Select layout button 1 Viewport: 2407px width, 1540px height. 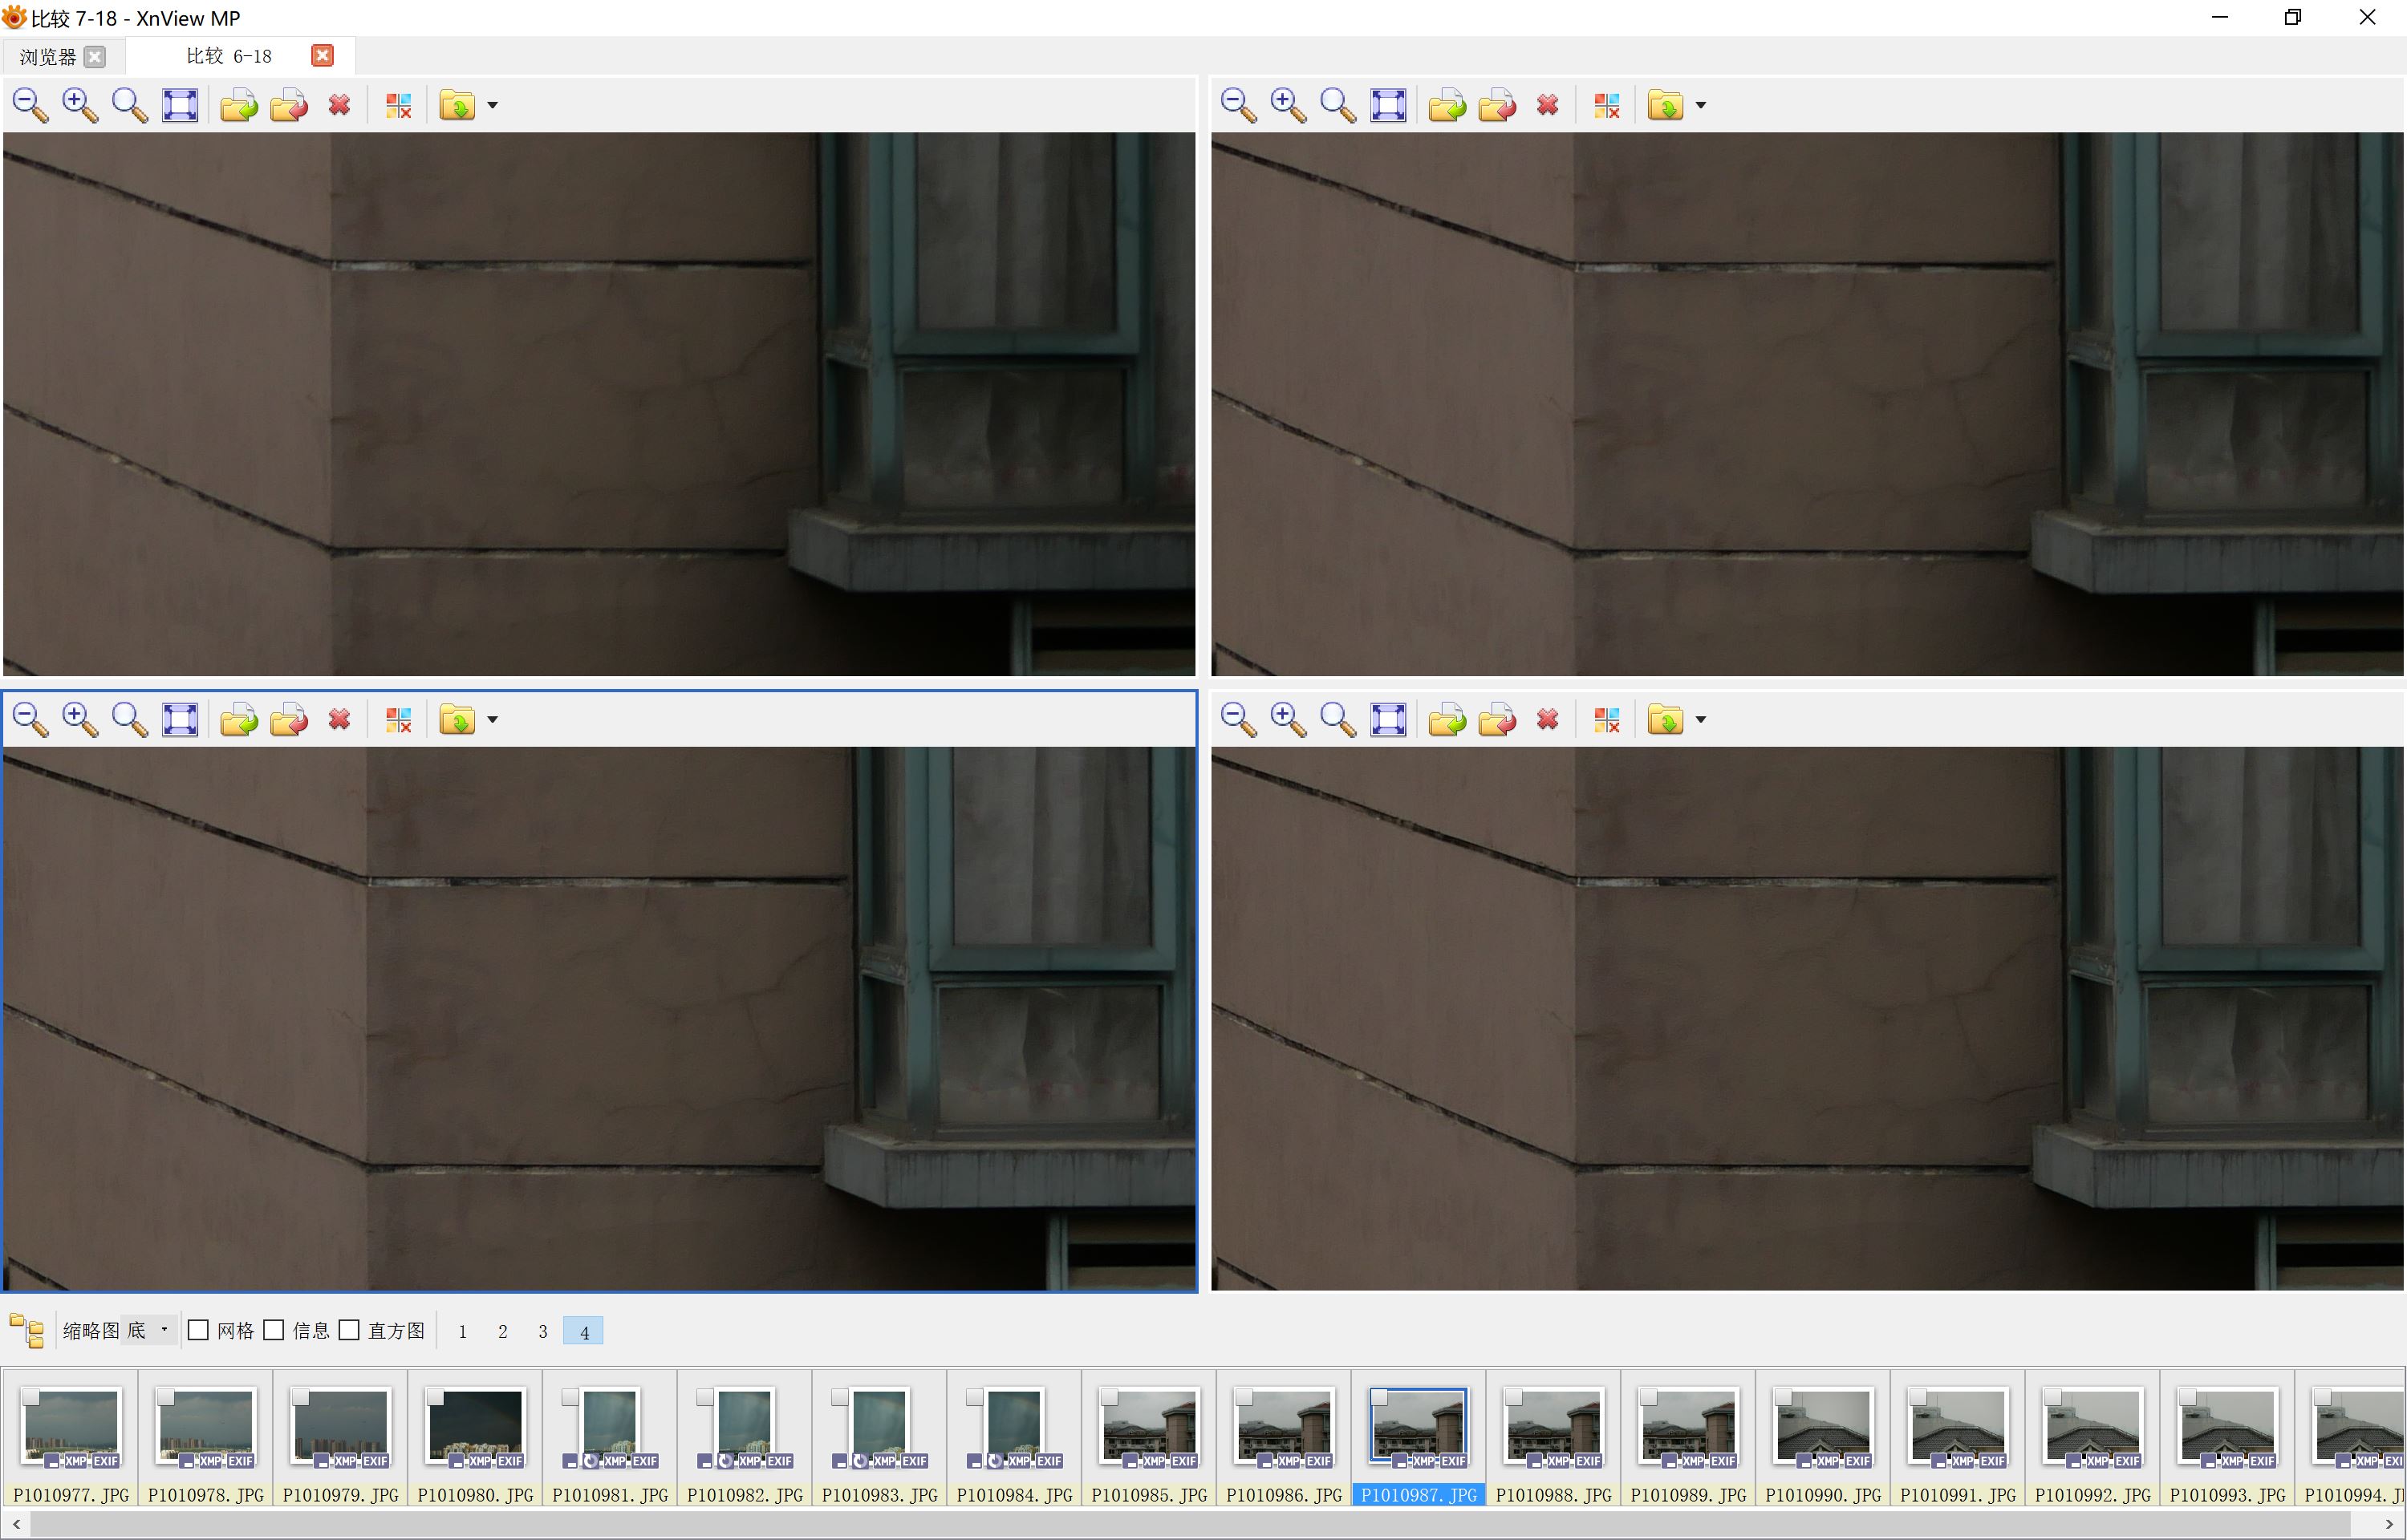click(462, 1331)
